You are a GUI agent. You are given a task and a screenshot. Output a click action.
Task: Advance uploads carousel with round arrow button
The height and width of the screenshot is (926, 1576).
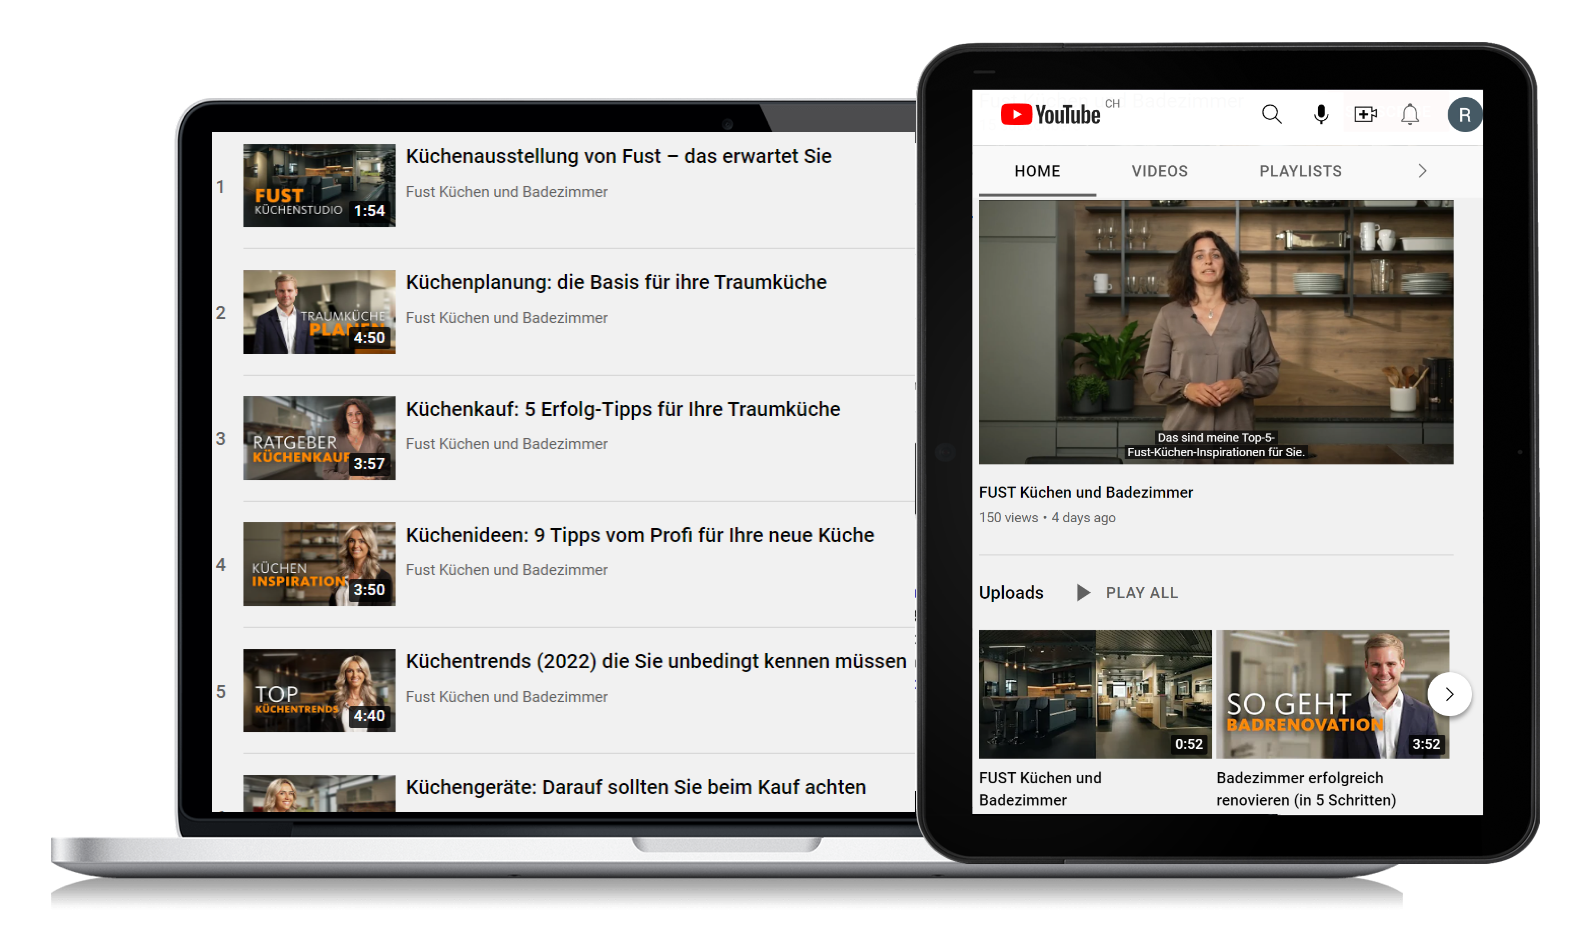click(1449, 694)
